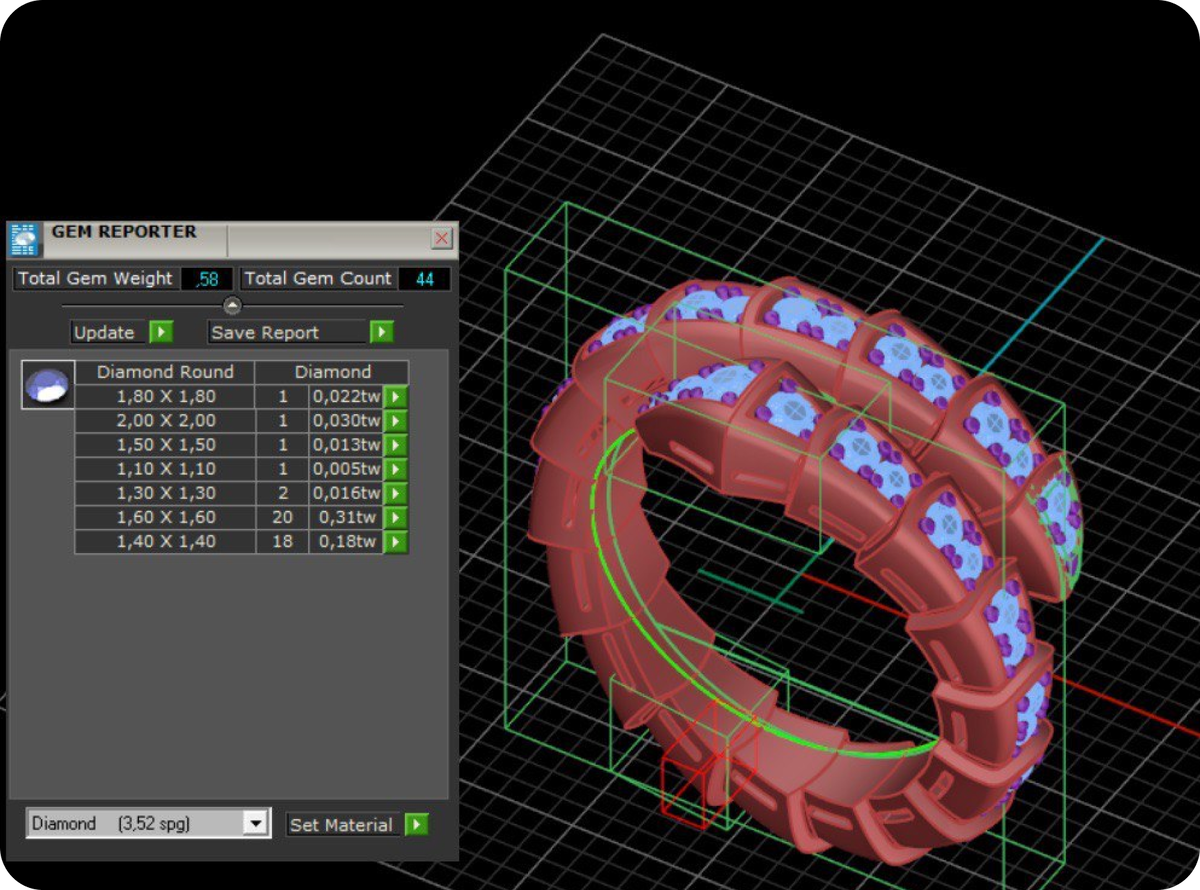Click green arrow for 1,10 X 1,10 row

pyautogui.click(x=396, y=469)
